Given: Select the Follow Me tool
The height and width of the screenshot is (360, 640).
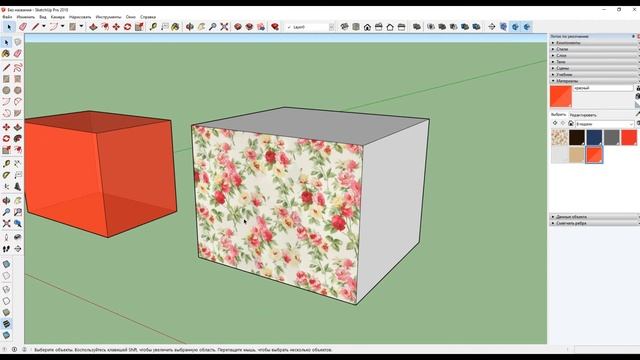Looking at the screenshot, I should tap(18, 139).
